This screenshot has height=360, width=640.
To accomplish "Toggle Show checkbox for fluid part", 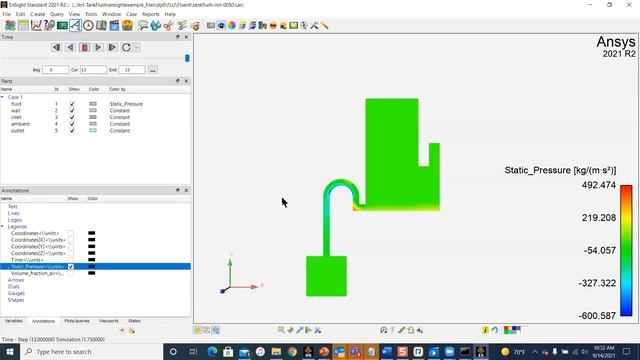I will pyautogui.click(x=72, y=104).
